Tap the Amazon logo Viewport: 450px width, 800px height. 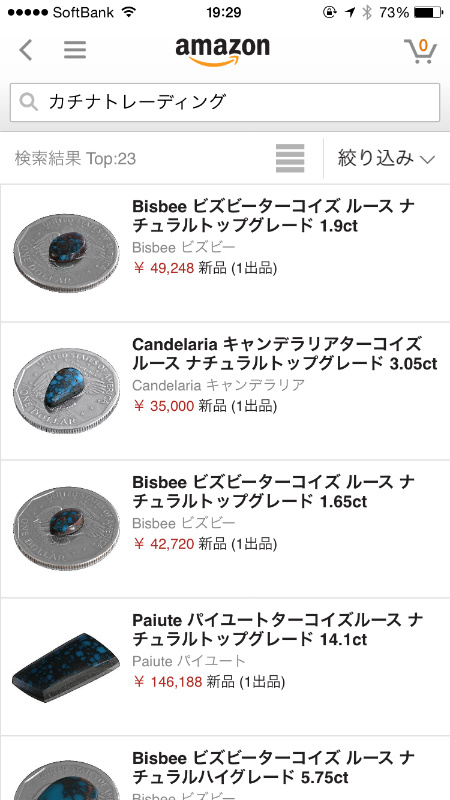point(222,52)
